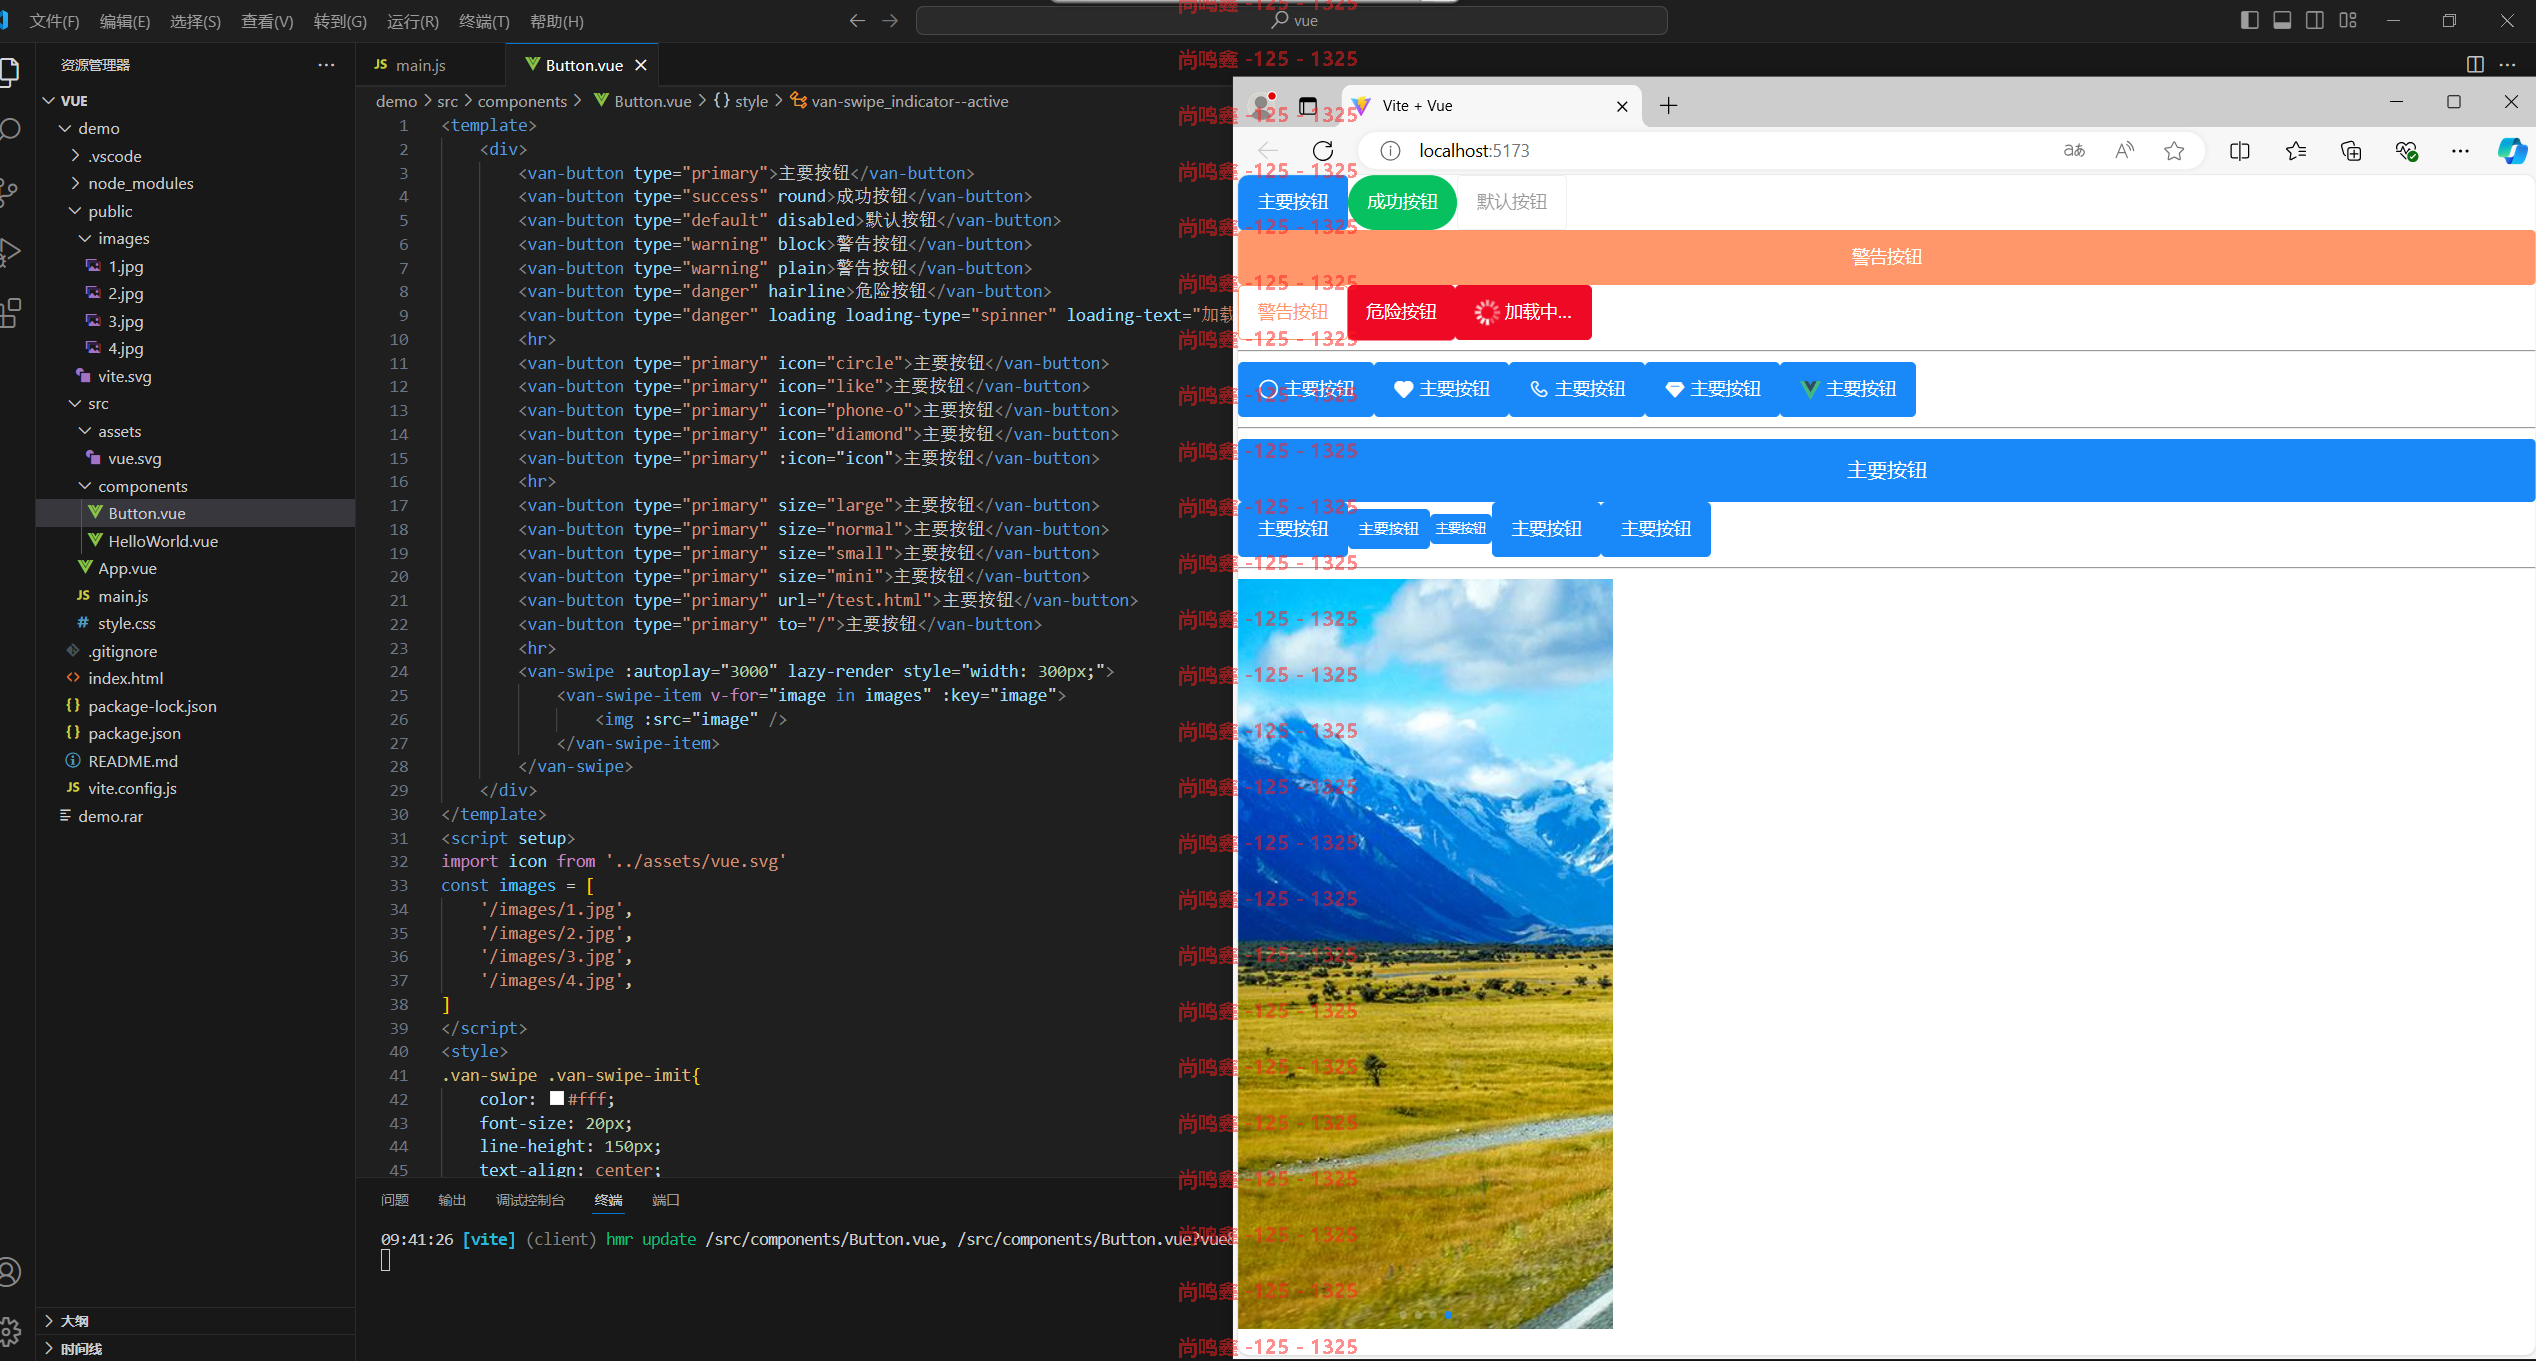Open browser Settings and more menu

pos(2460,151)
